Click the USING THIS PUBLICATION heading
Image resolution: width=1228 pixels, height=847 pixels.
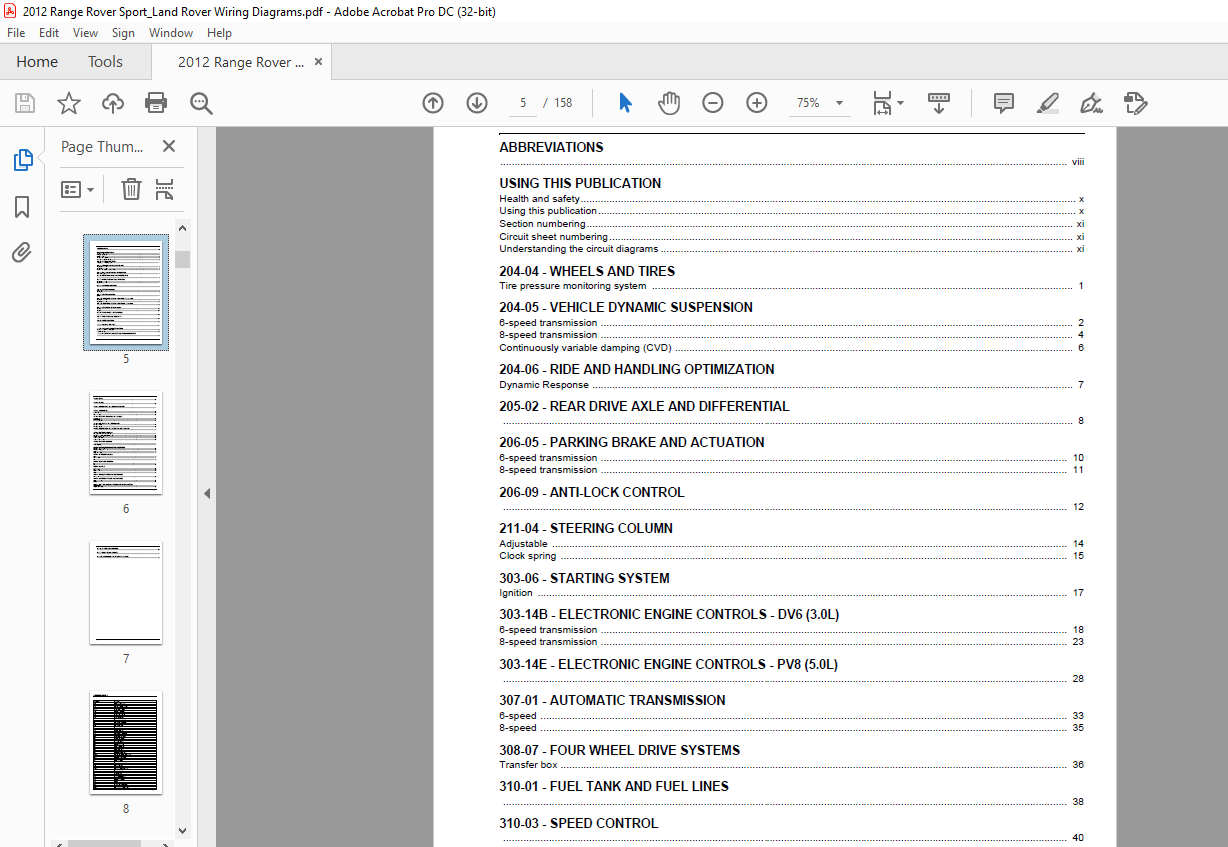[580, 183]
